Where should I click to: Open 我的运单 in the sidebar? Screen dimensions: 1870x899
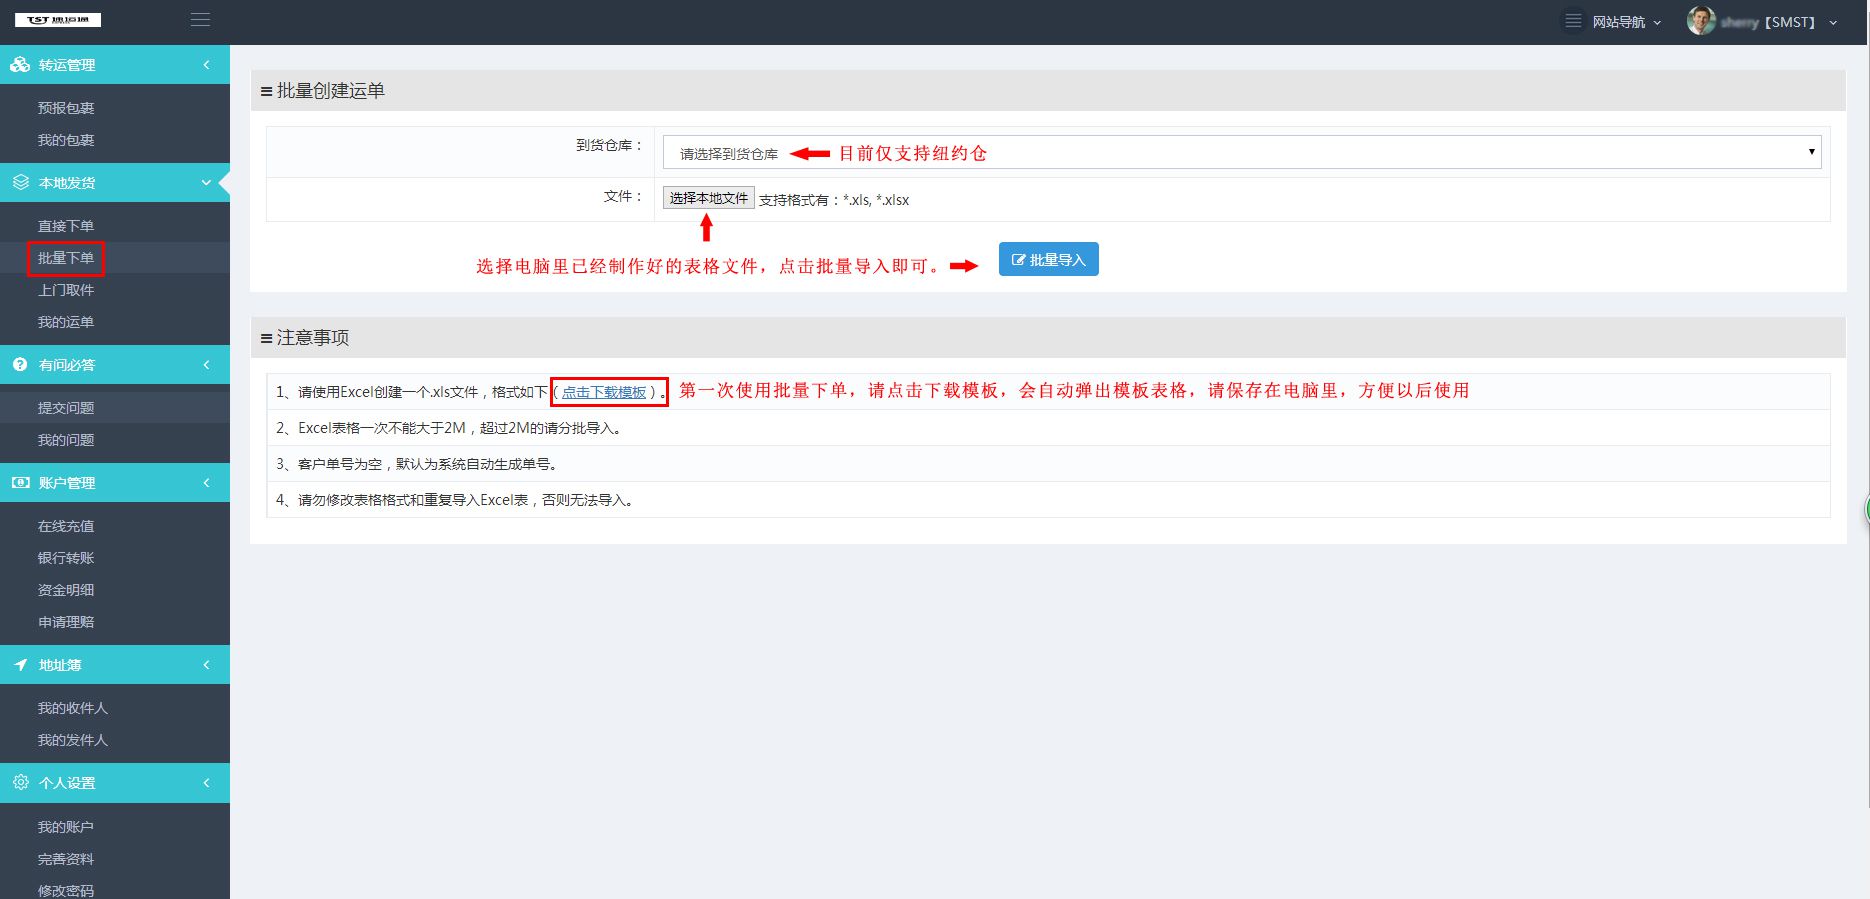66,322
